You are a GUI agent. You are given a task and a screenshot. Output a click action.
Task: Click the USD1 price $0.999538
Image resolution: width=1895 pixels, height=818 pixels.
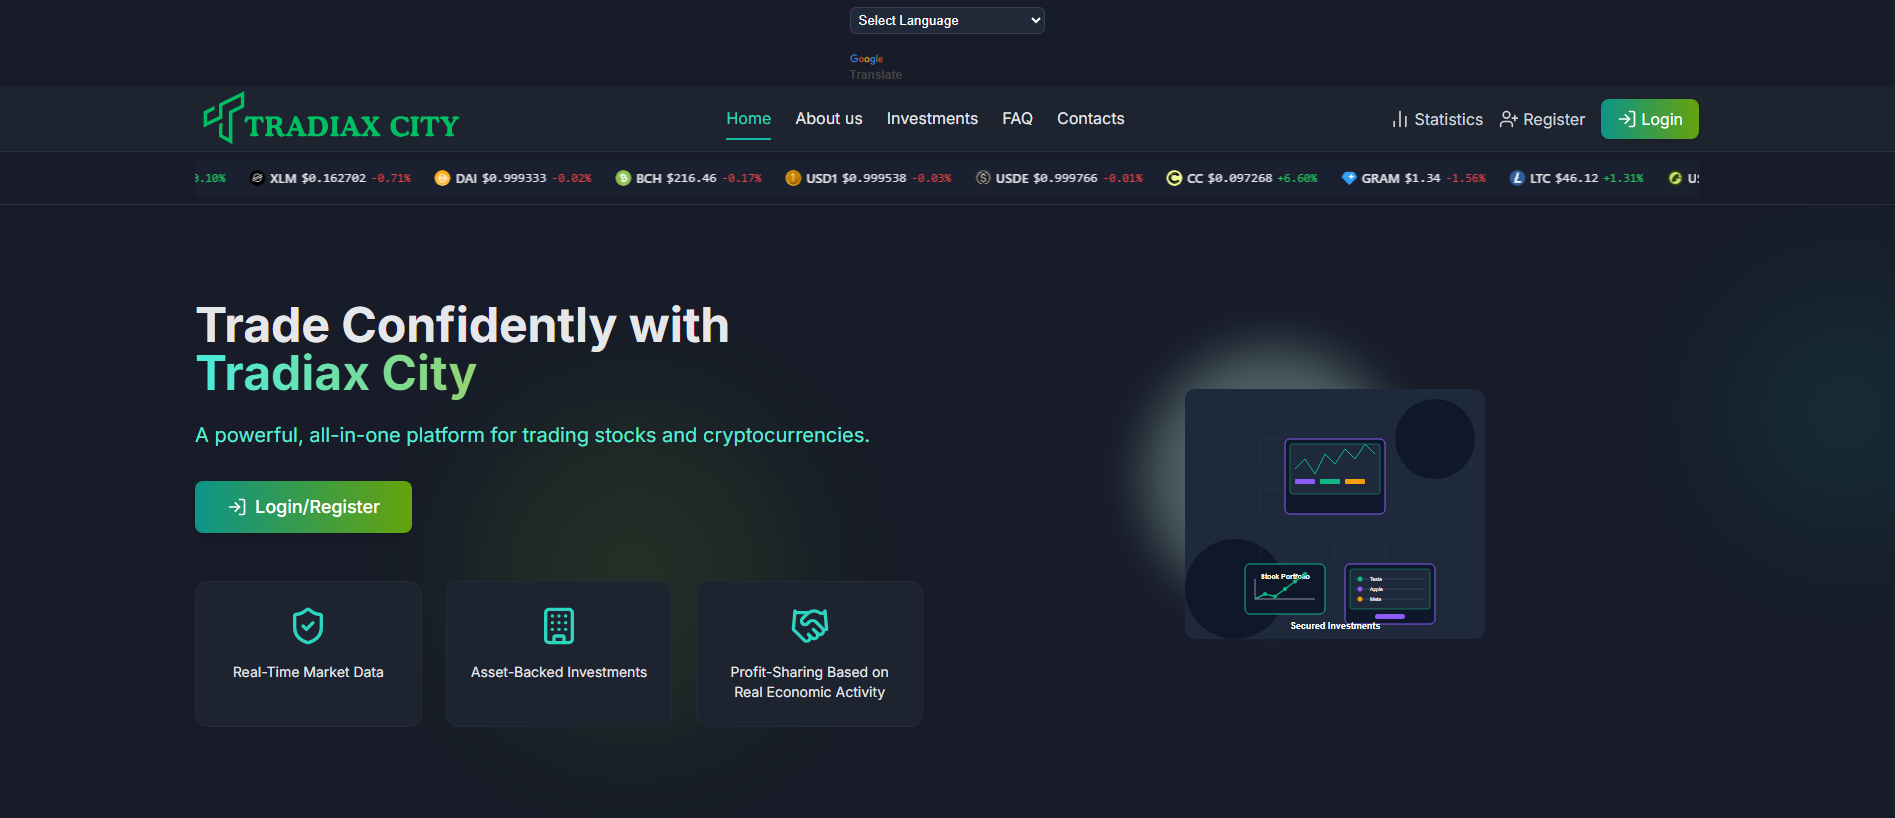[x=874, y=178]
